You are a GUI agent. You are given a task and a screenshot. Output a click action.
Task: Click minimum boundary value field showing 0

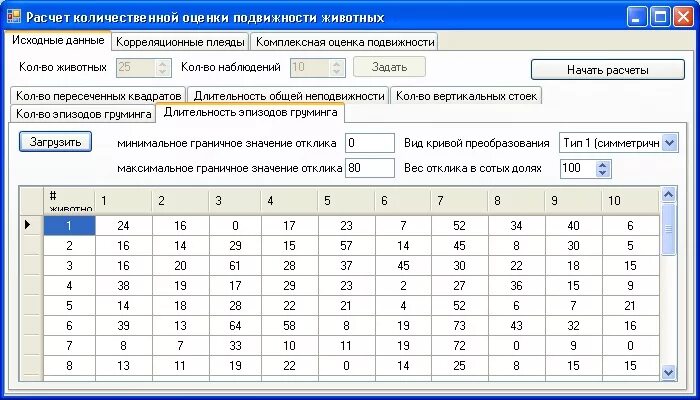click(370, 143)
